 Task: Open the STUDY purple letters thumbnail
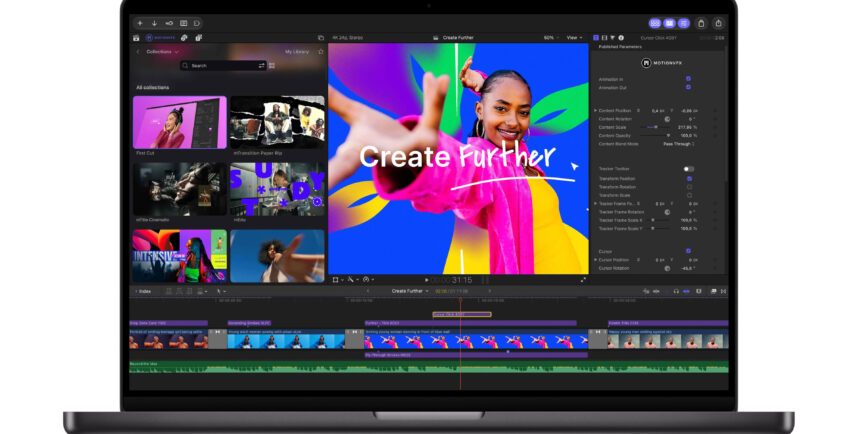(277, 189)
